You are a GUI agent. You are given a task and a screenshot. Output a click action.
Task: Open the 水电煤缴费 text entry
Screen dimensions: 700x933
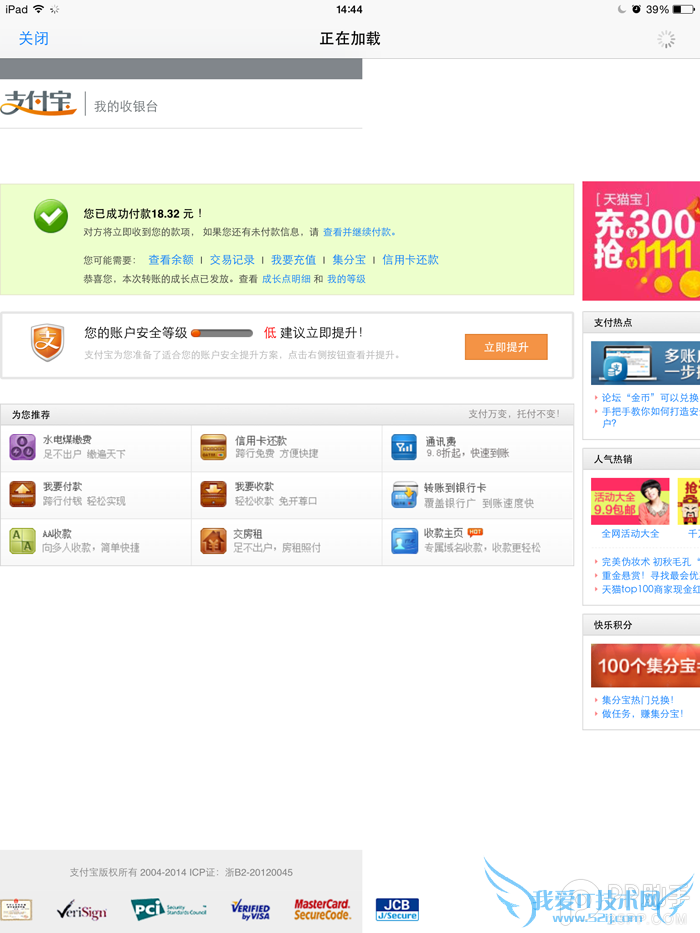(x=67, y=440)
